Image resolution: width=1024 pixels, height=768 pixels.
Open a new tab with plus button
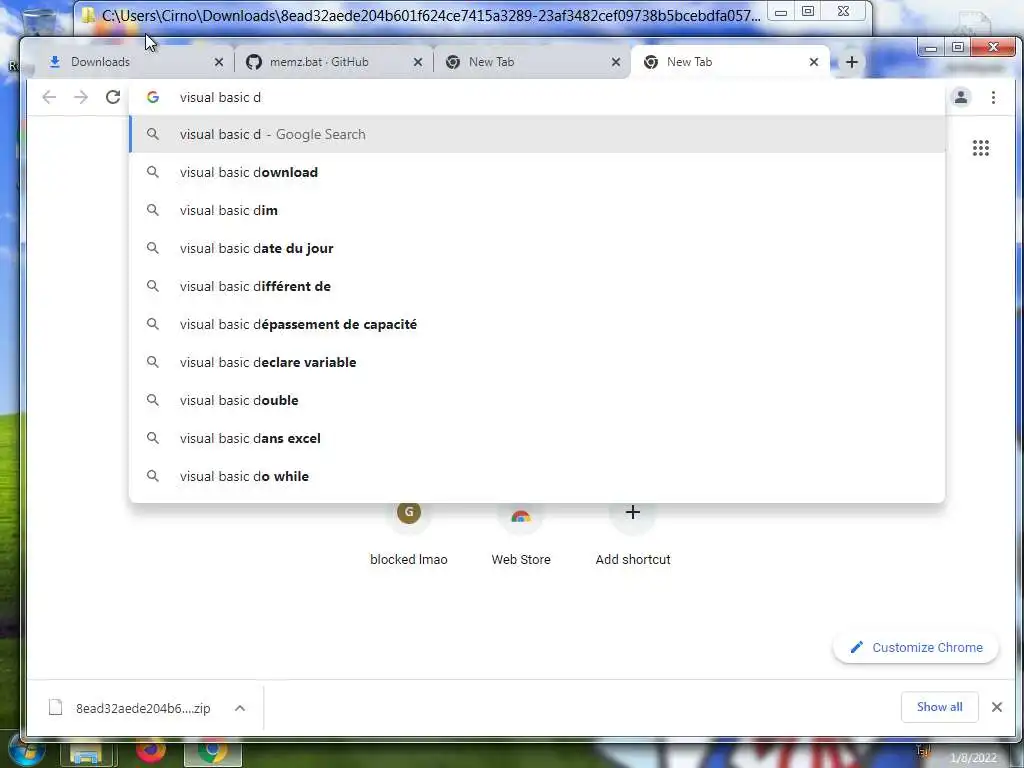[x=852, y=62]
